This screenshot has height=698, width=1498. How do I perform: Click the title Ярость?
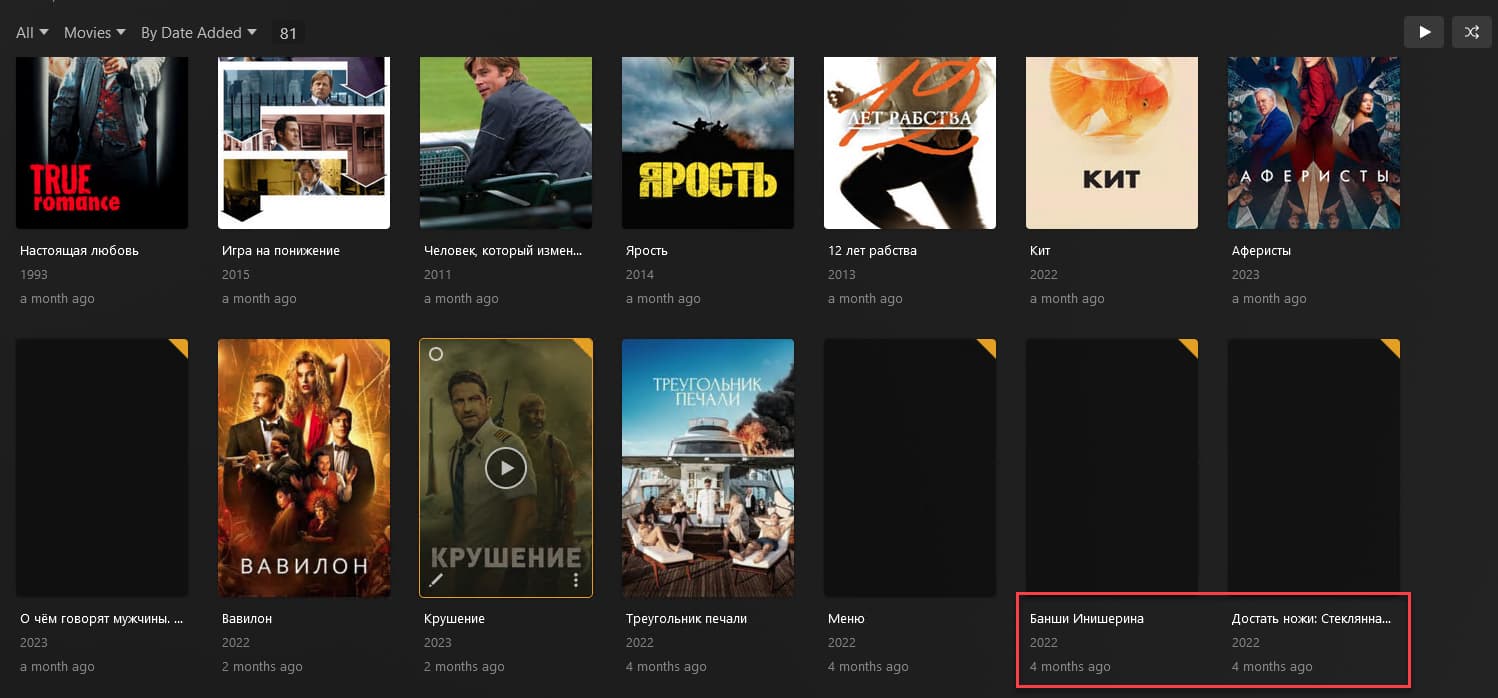(647, 251)
